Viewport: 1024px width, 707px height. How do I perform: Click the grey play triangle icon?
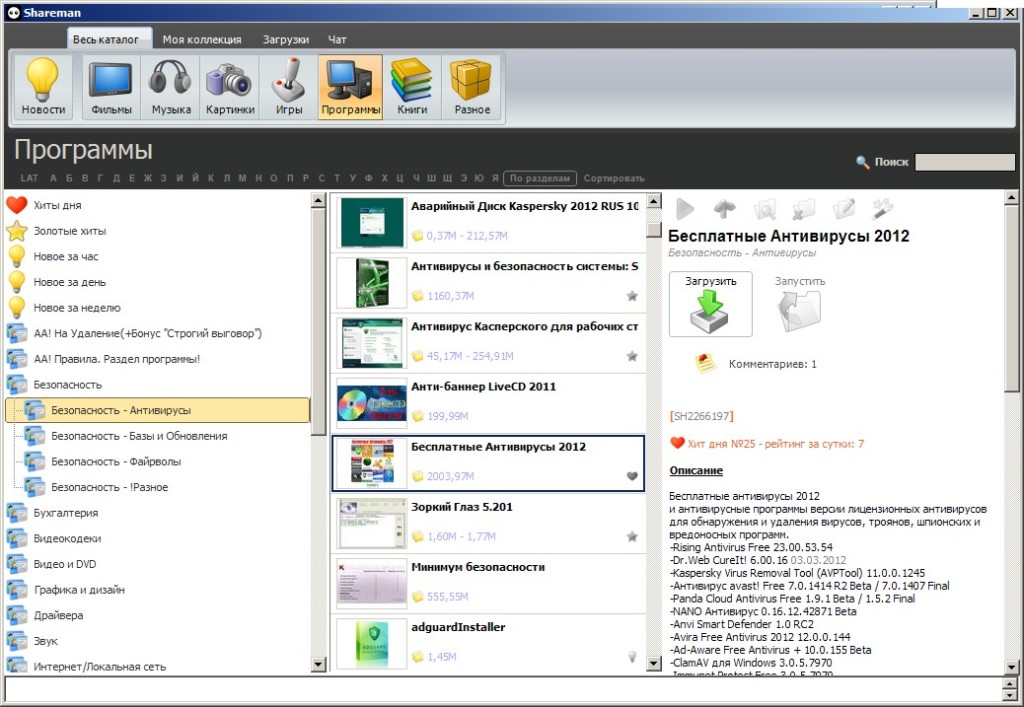tap(685, 209)
